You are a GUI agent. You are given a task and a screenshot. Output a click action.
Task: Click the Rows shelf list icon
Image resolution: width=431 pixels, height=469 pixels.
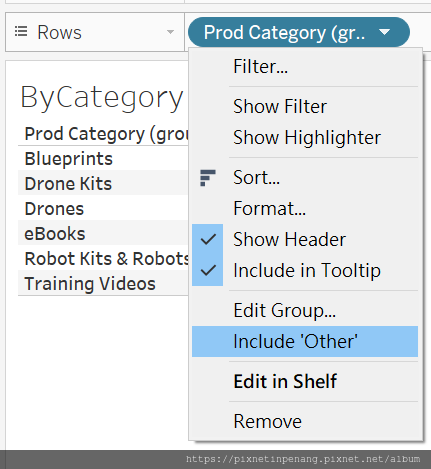(x=21, y=32)
